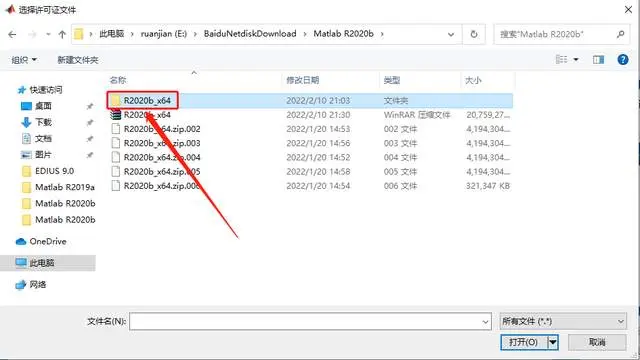Change view layout icon
The width and height of the screenshot is (640, 360).
562,60
